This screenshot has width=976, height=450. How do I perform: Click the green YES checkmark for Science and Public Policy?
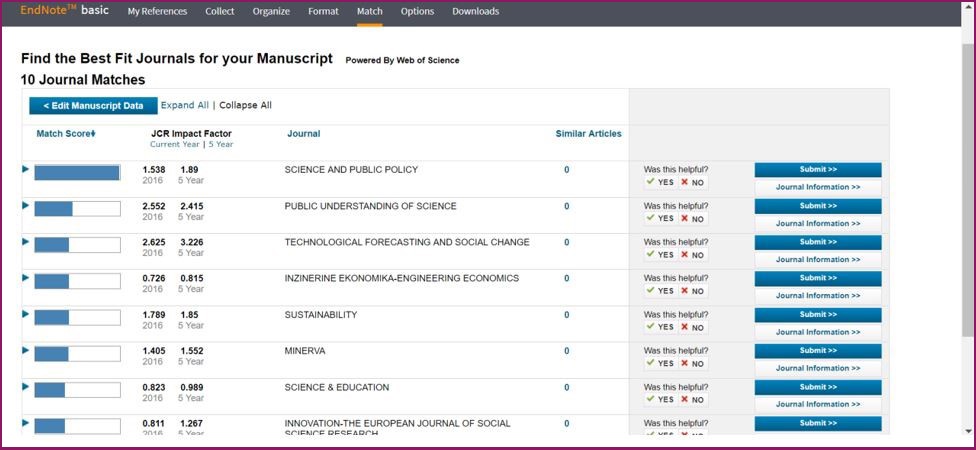pos(660,183)
